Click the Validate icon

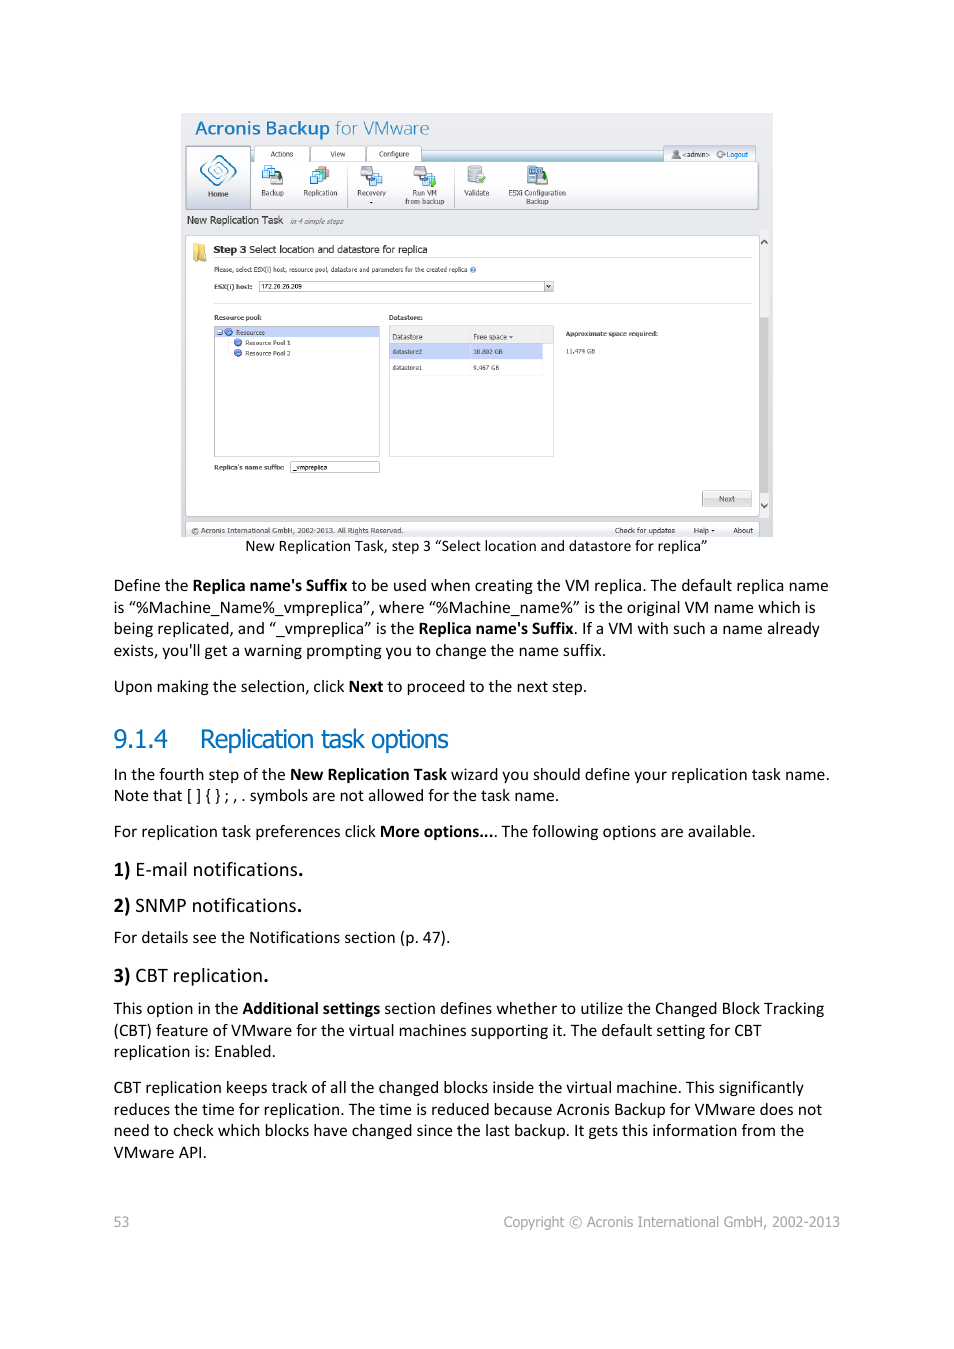point(477,176)
